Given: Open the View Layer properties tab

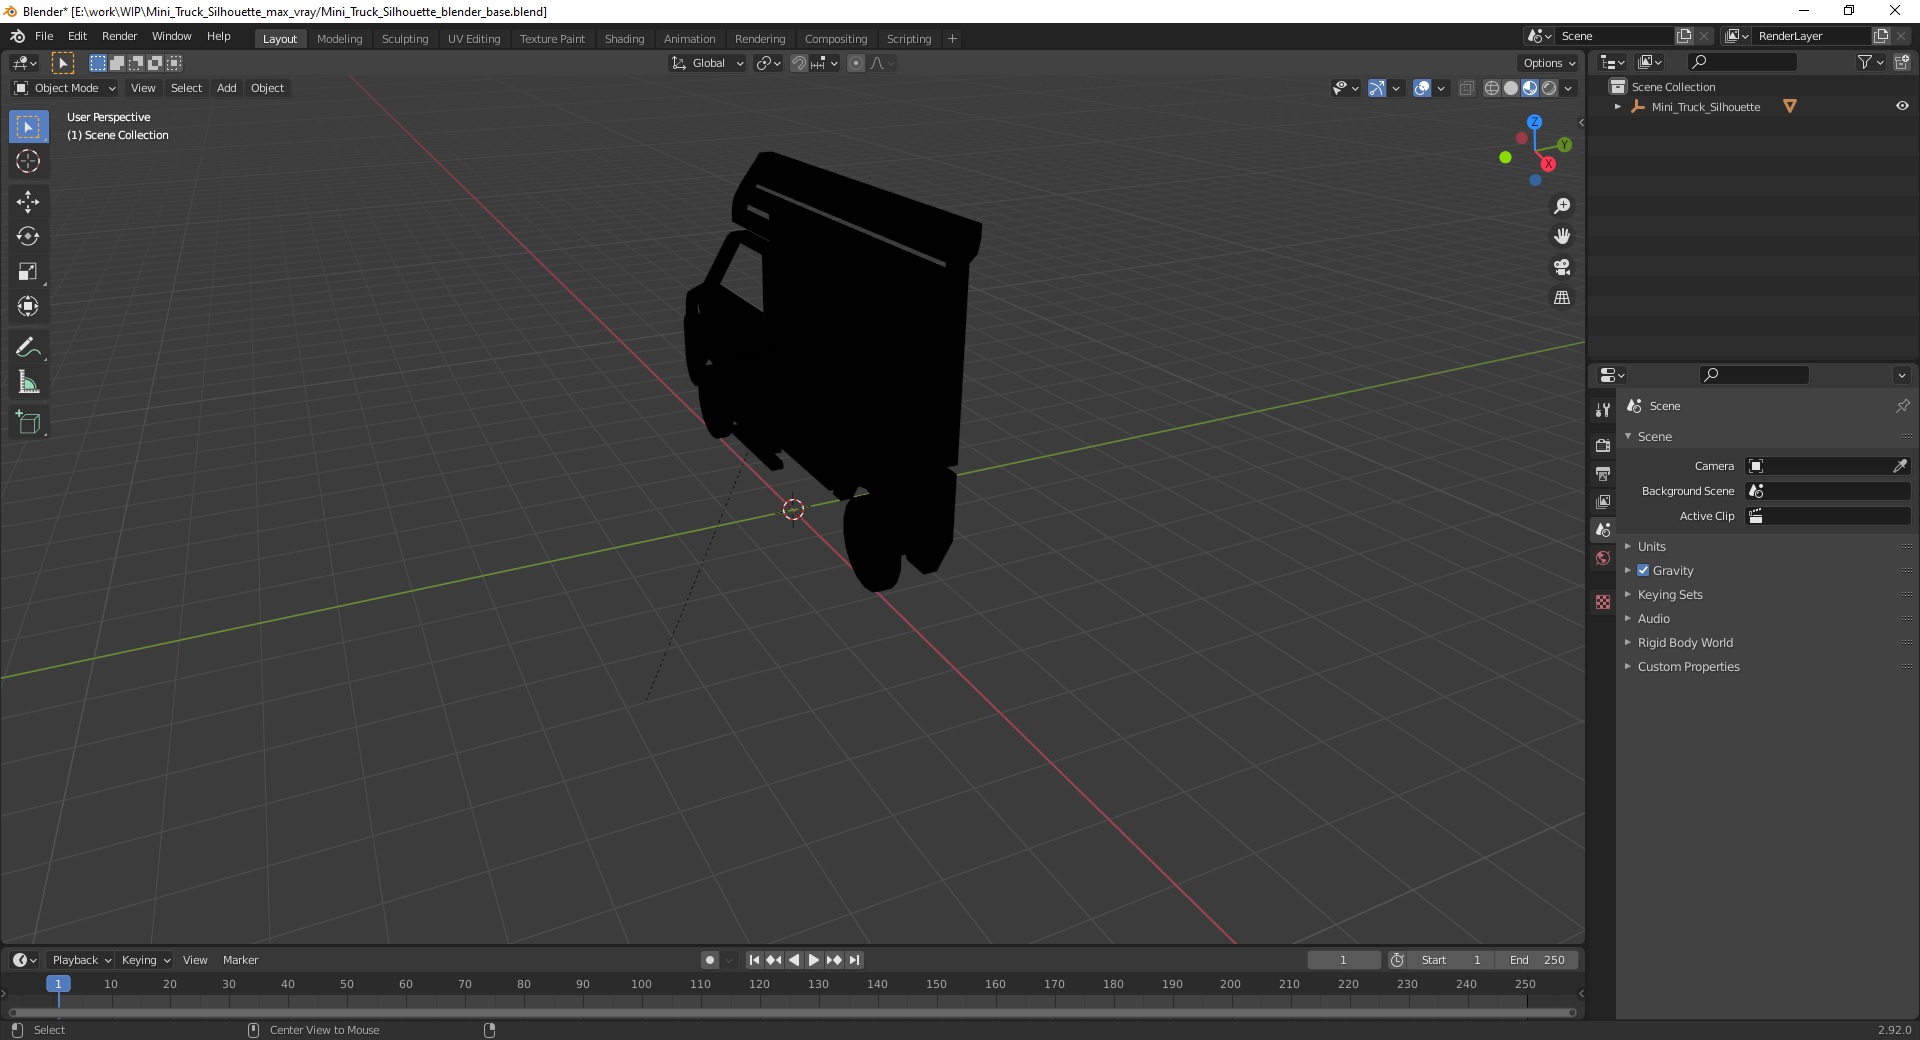Looking at the screenshot, I should click(1603, 501).
